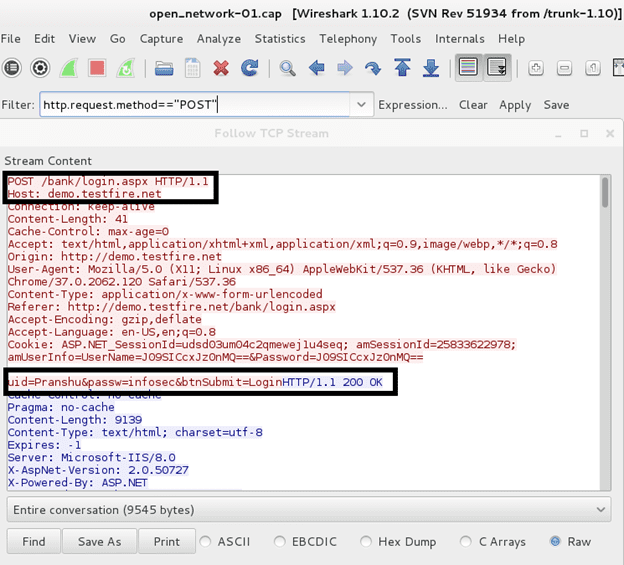This screenshot has width=624, height=565.
Task: Stop capture with the red square icon
Action: (97, 68)
